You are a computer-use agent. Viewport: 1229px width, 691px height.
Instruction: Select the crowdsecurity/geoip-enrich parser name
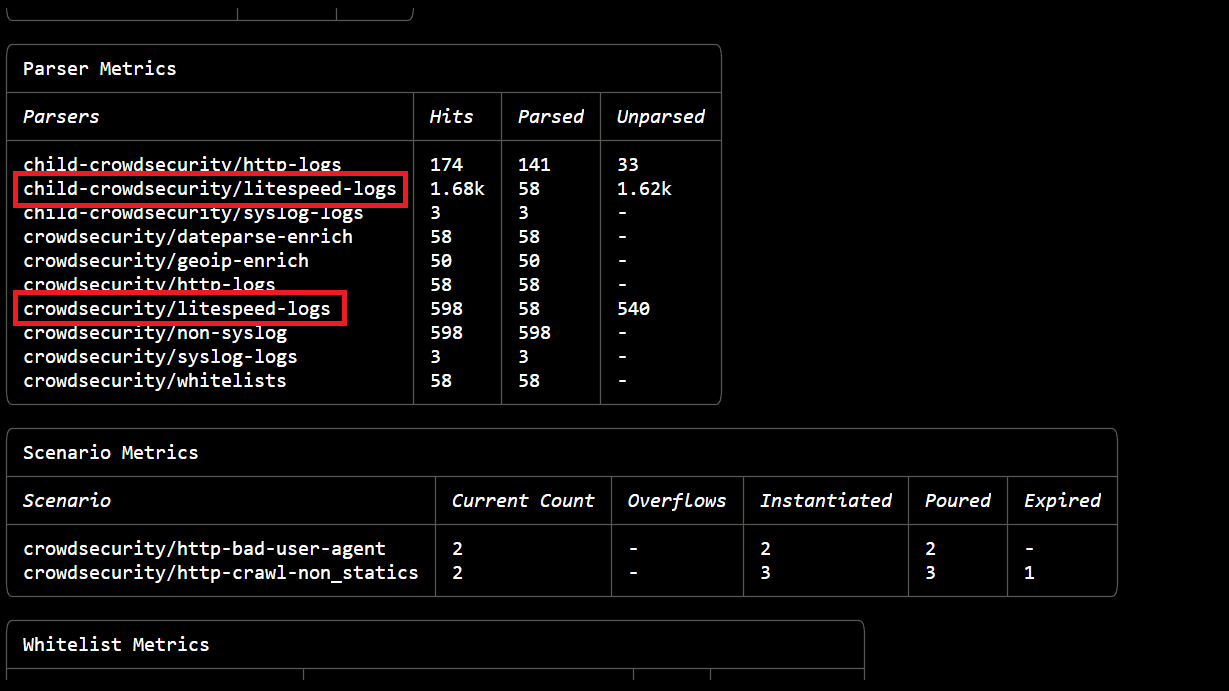(x=166, y=261)
